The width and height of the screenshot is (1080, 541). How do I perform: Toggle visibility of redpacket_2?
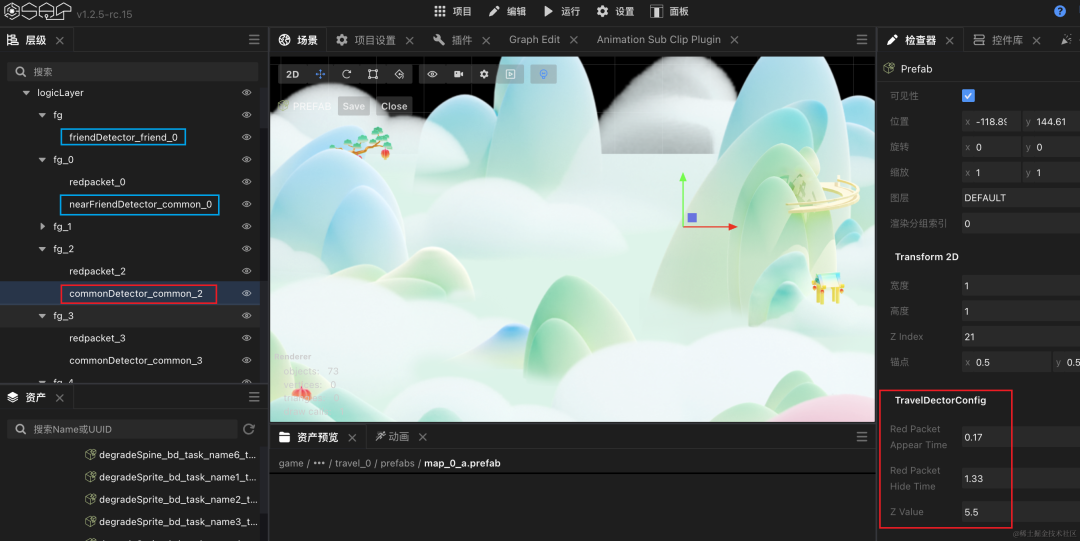[x=247, y=271]
